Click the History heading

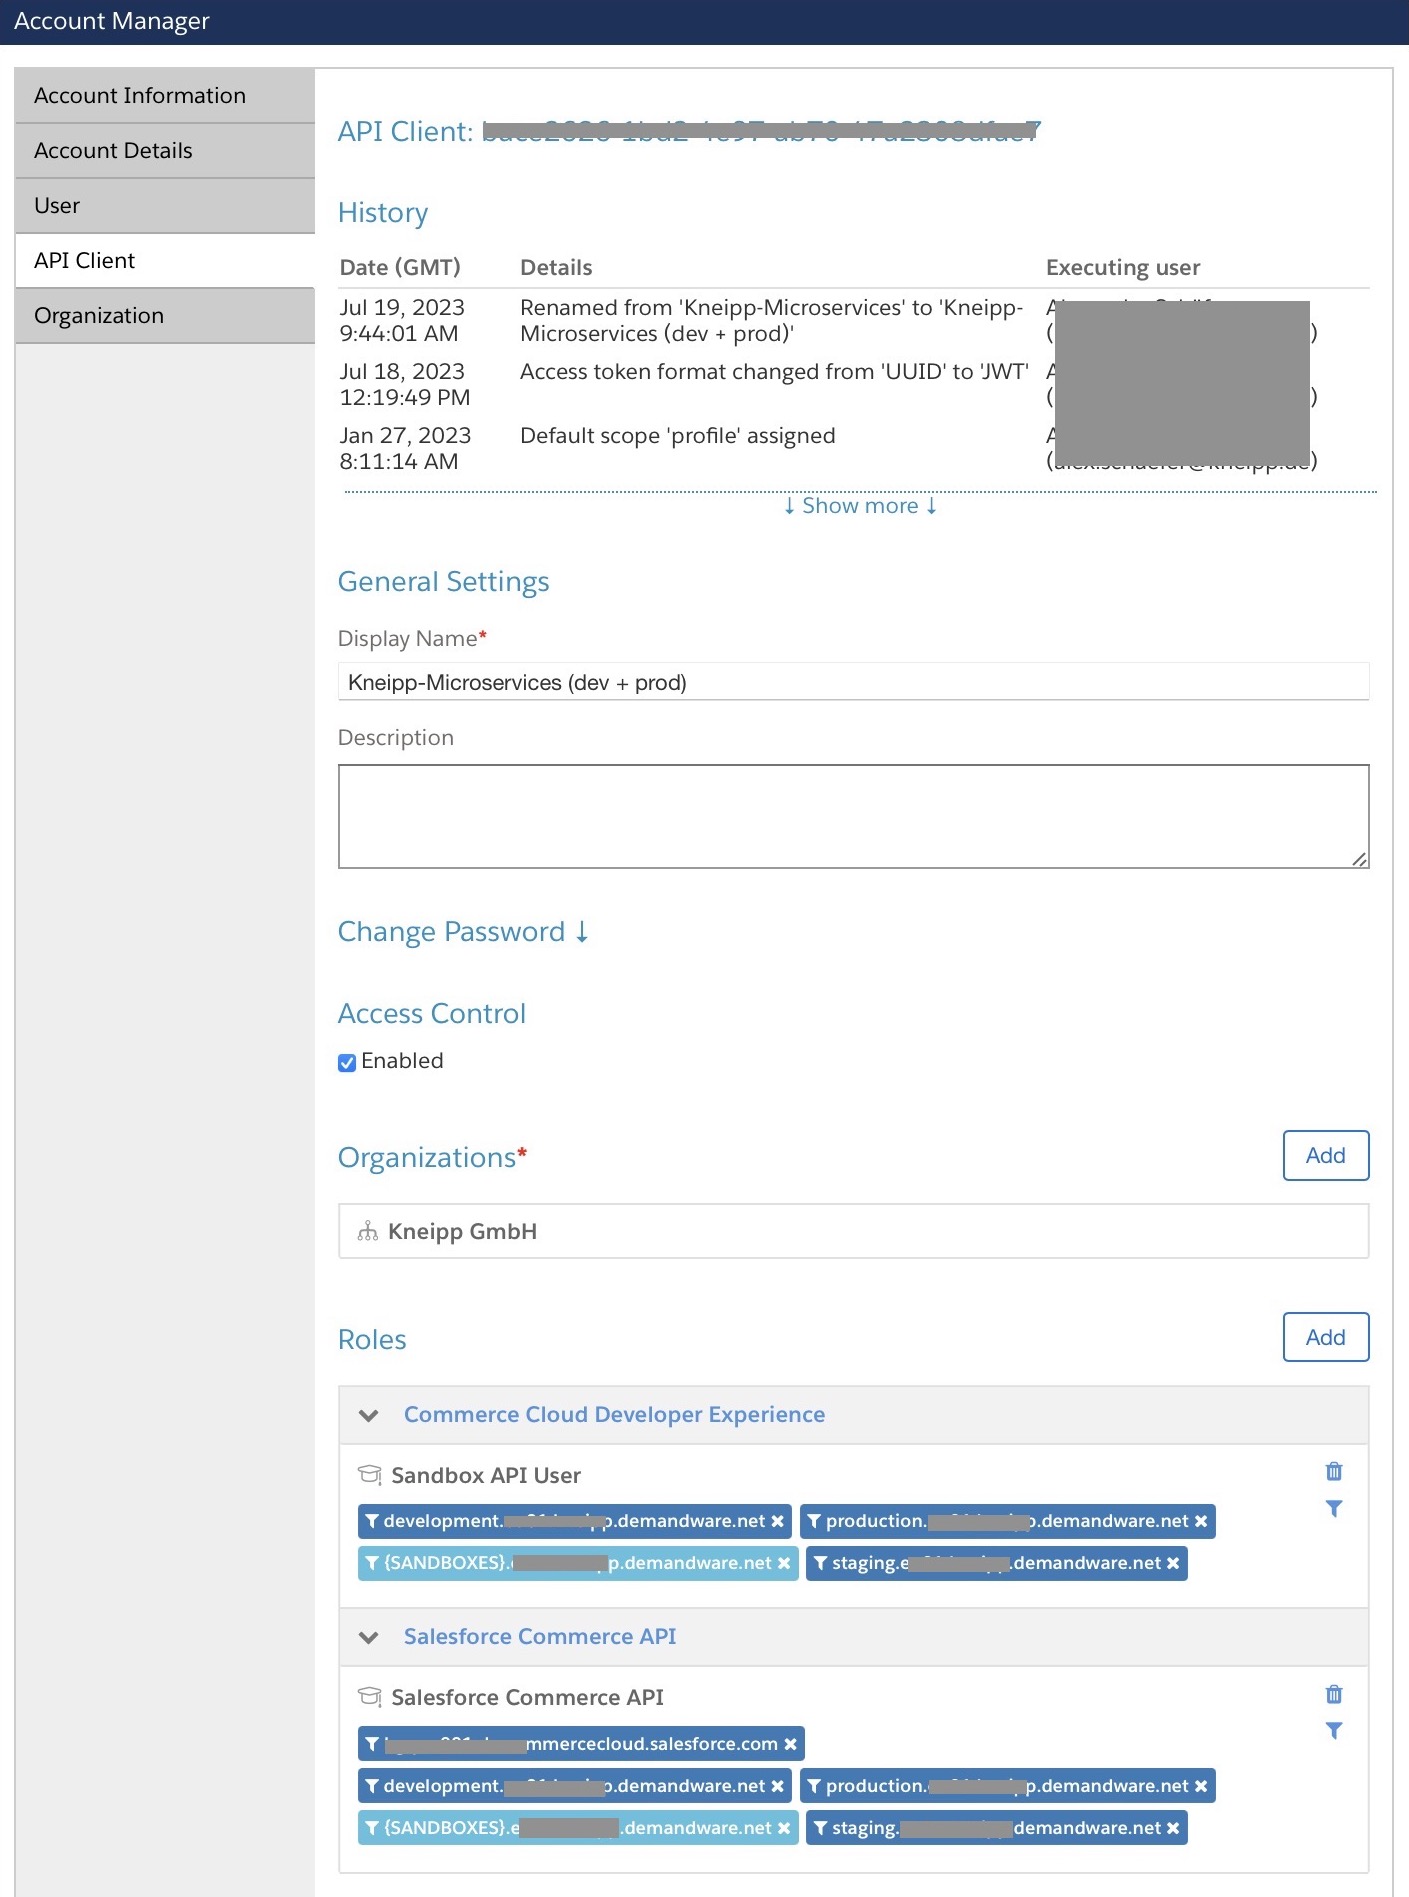pos(383,213)
